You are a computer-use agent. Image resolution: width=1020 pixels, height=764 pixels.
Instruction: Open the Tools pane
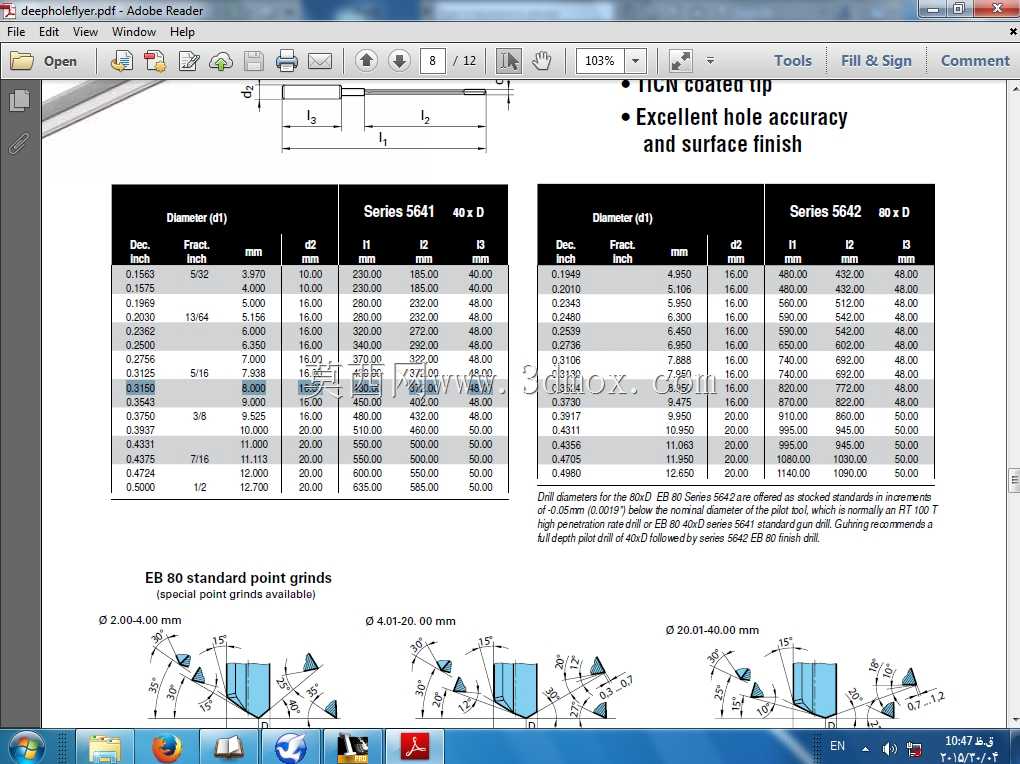792,61
